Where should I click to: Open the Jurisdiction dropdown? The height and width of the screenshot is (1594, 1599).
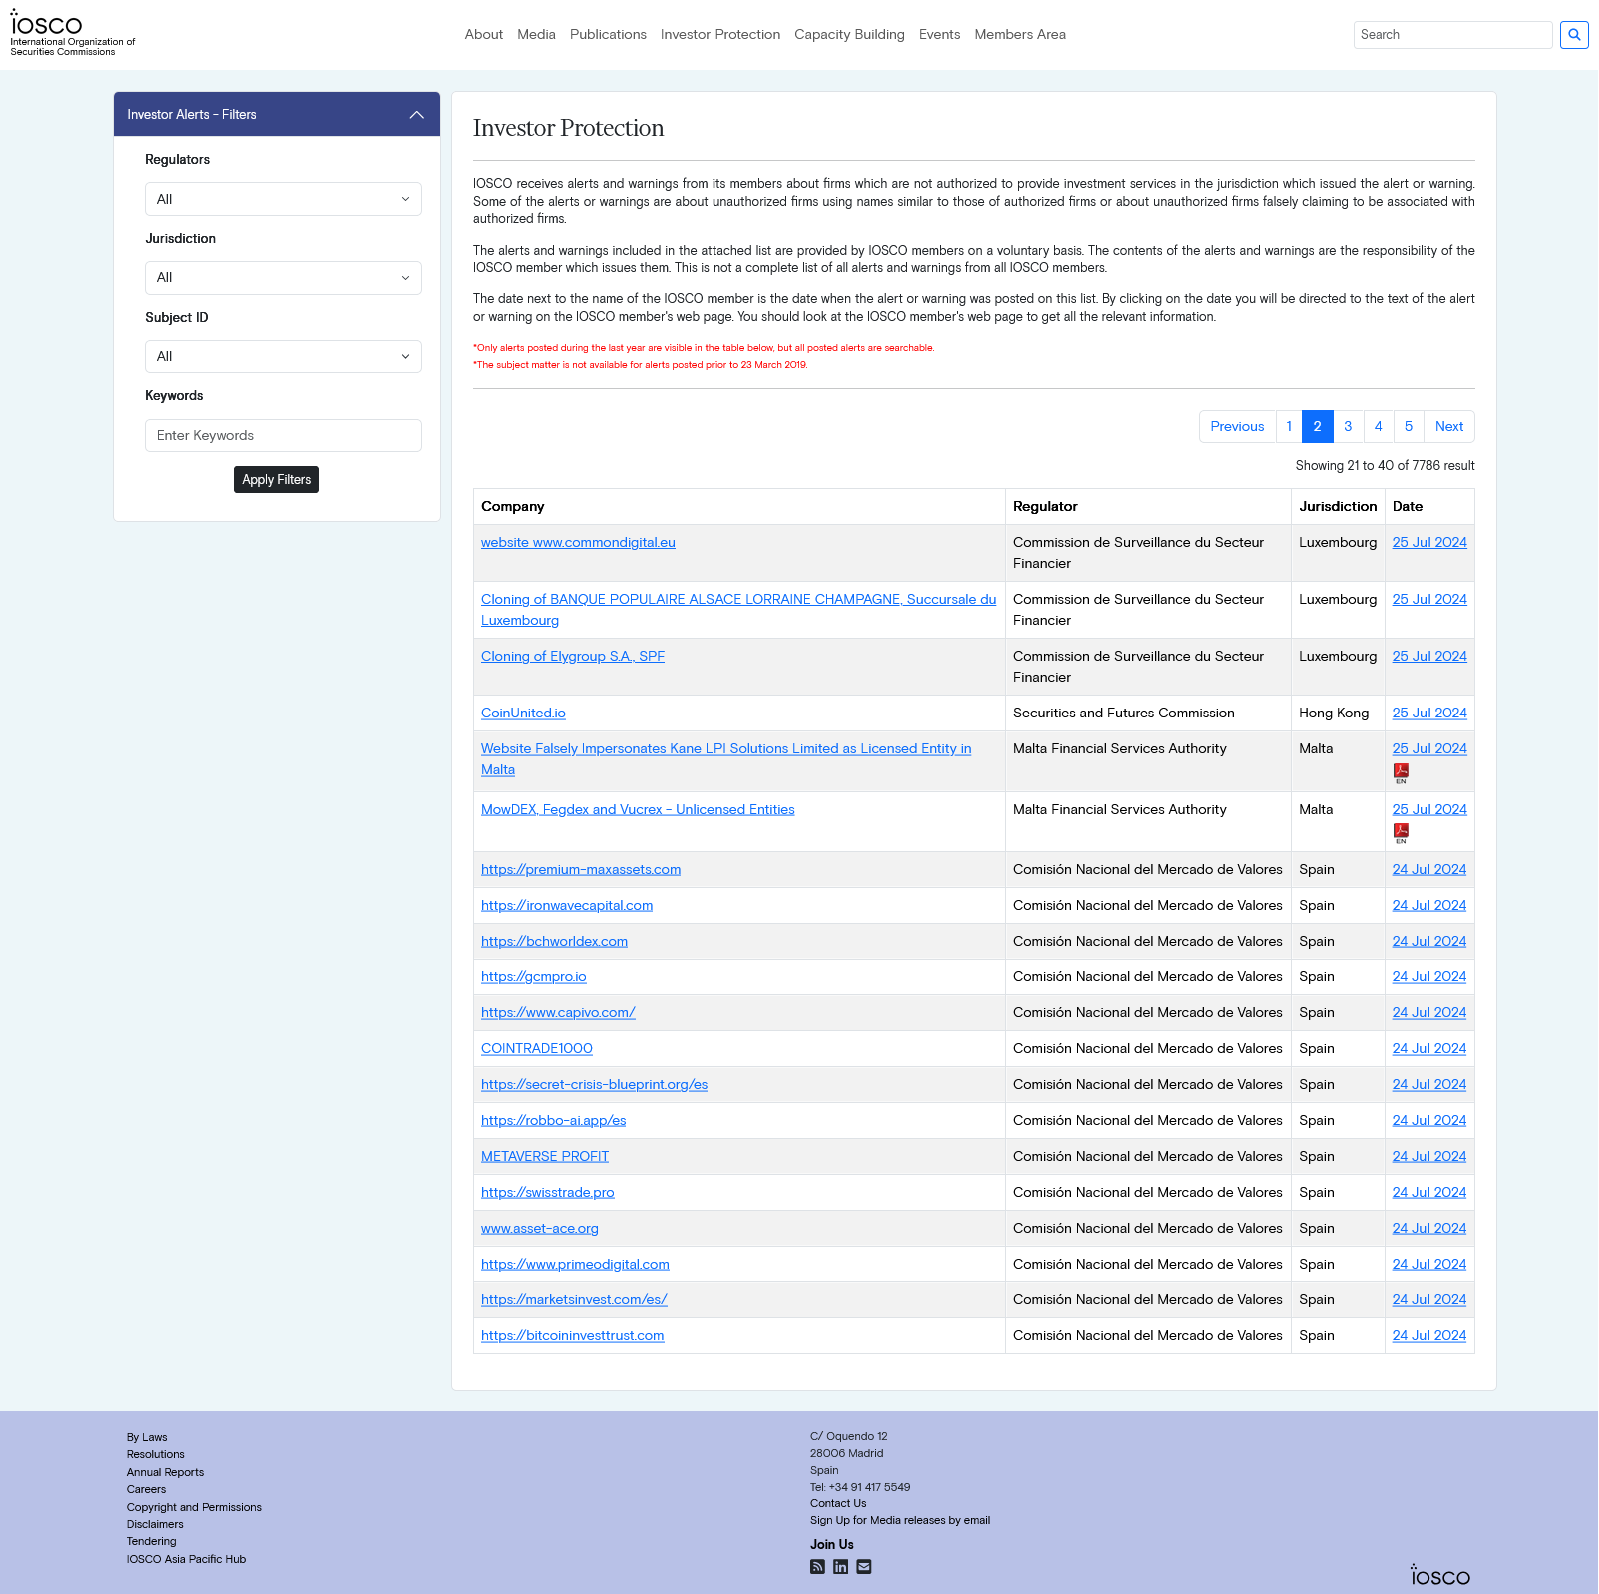(x=283, y=278)
